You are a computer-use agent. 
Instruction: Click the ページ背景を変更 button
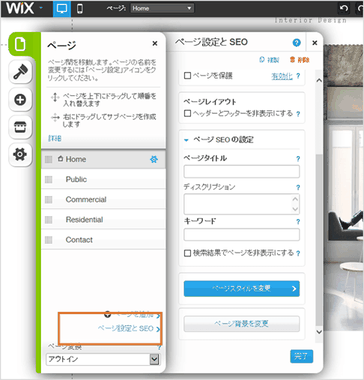click(242, 323)
